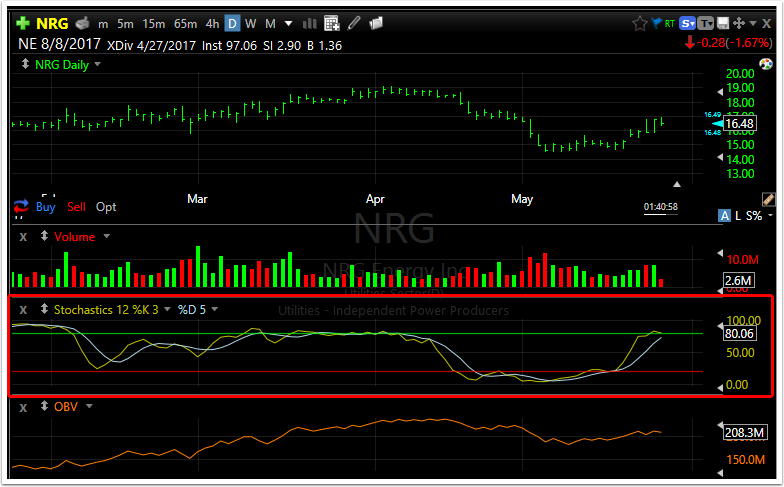Click the NE 8/8/2017 earnings date
The width and height of the screenshot is (784, 487).
(60, 44)
